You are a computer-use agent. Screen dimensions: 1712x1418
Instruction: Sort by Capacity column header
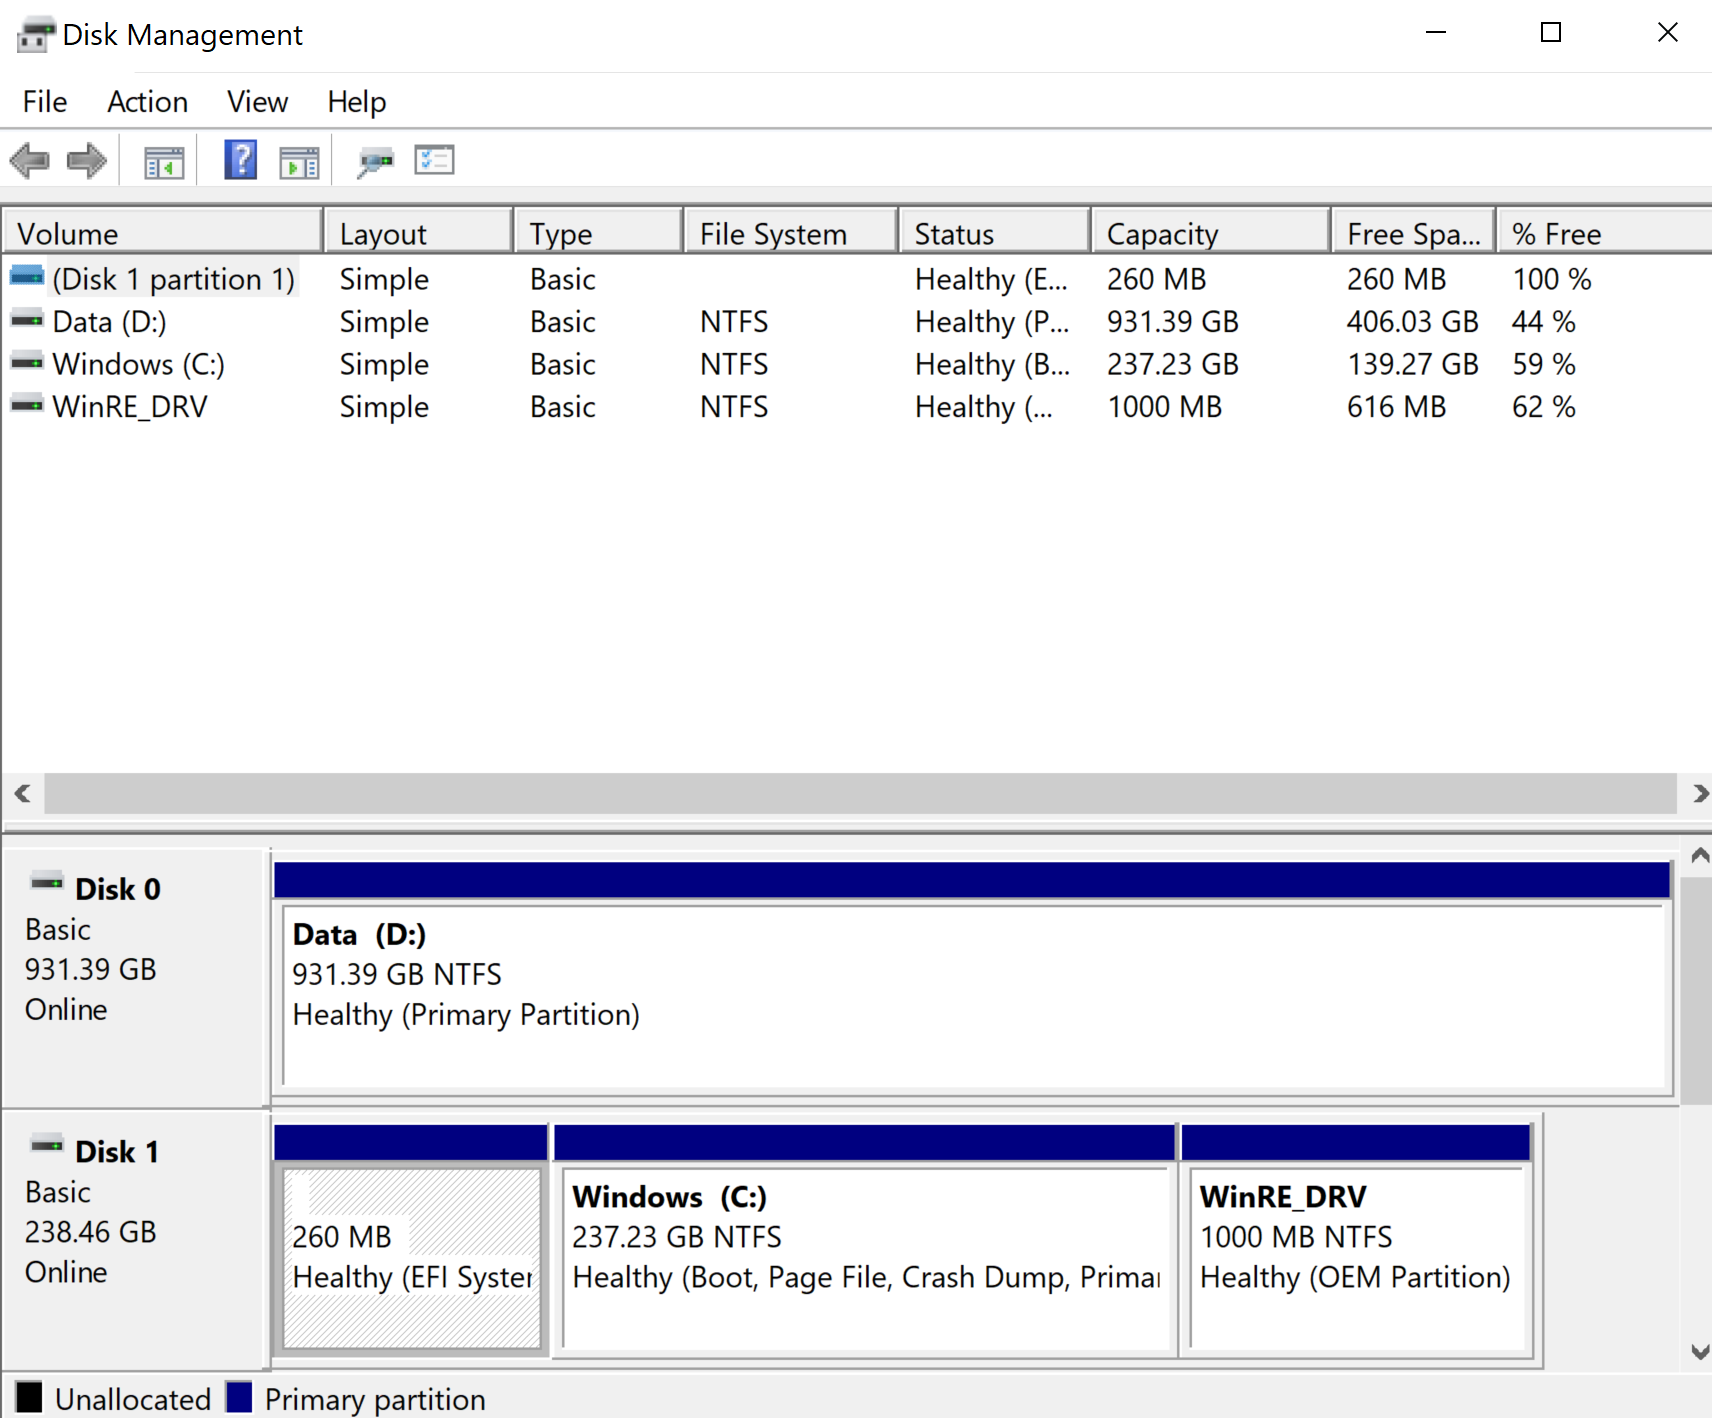1212,234
